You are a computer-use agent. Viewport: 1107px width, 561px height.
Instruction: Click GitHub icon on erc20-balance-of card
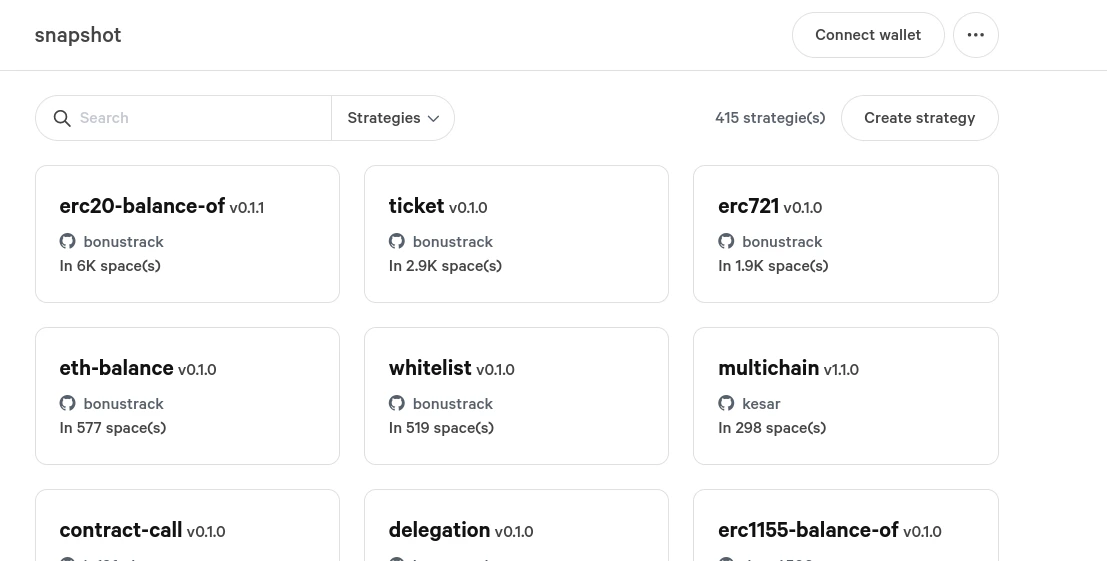(68, 241)
